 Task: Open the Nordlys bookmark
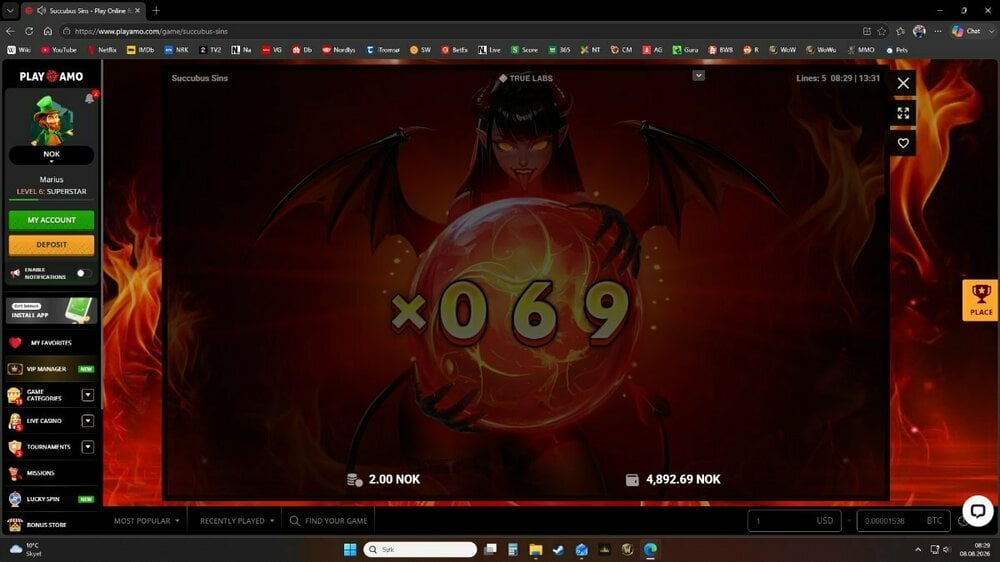(339, 50)
